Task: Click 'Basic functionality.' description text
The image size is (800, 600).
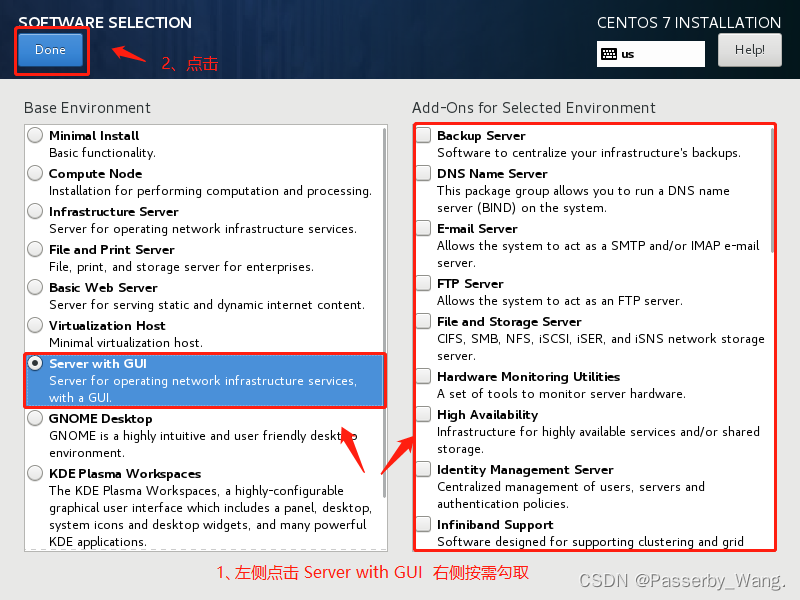Action: coord(102,153)
